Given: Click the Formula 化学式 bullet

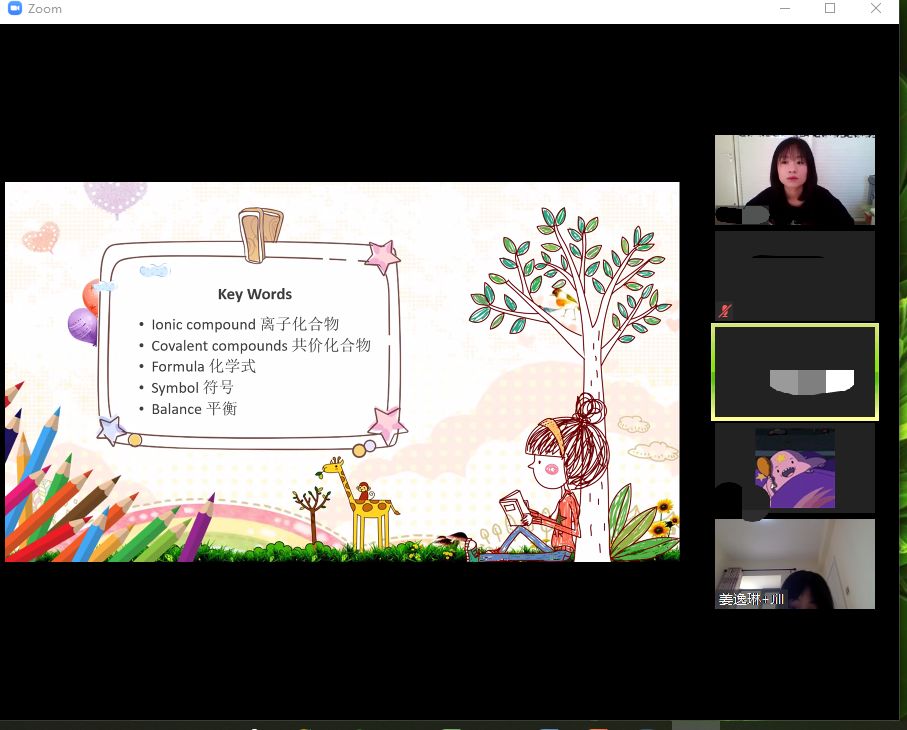Looking at the screenshot, I should click(x=203, y=366).
